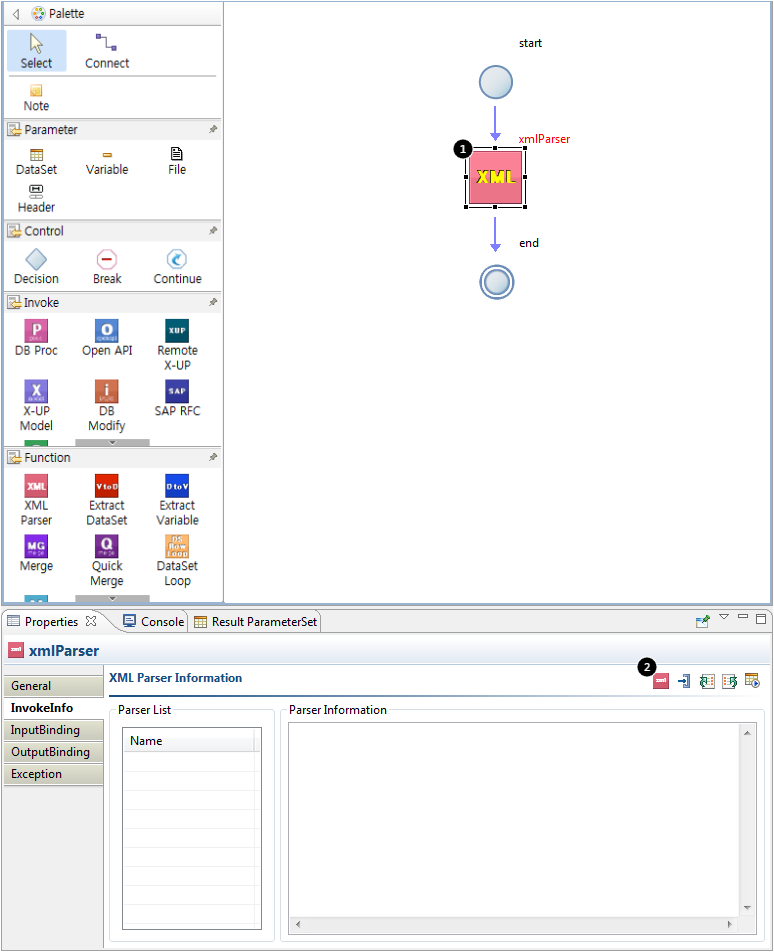Hide the Palette with the left arrow
Image resolution: width=774 pixels, height=952 pixels.
coord(16,13)
